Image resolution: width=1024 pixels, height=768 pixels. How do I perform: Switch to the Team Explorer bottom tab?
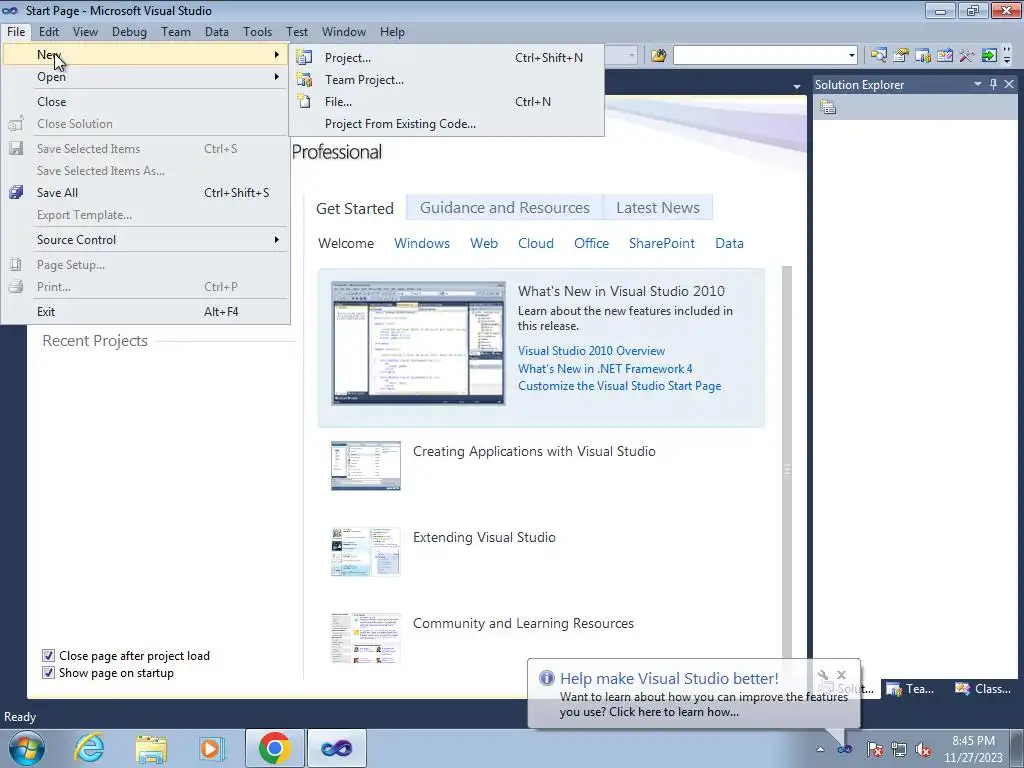click(911, 689)
